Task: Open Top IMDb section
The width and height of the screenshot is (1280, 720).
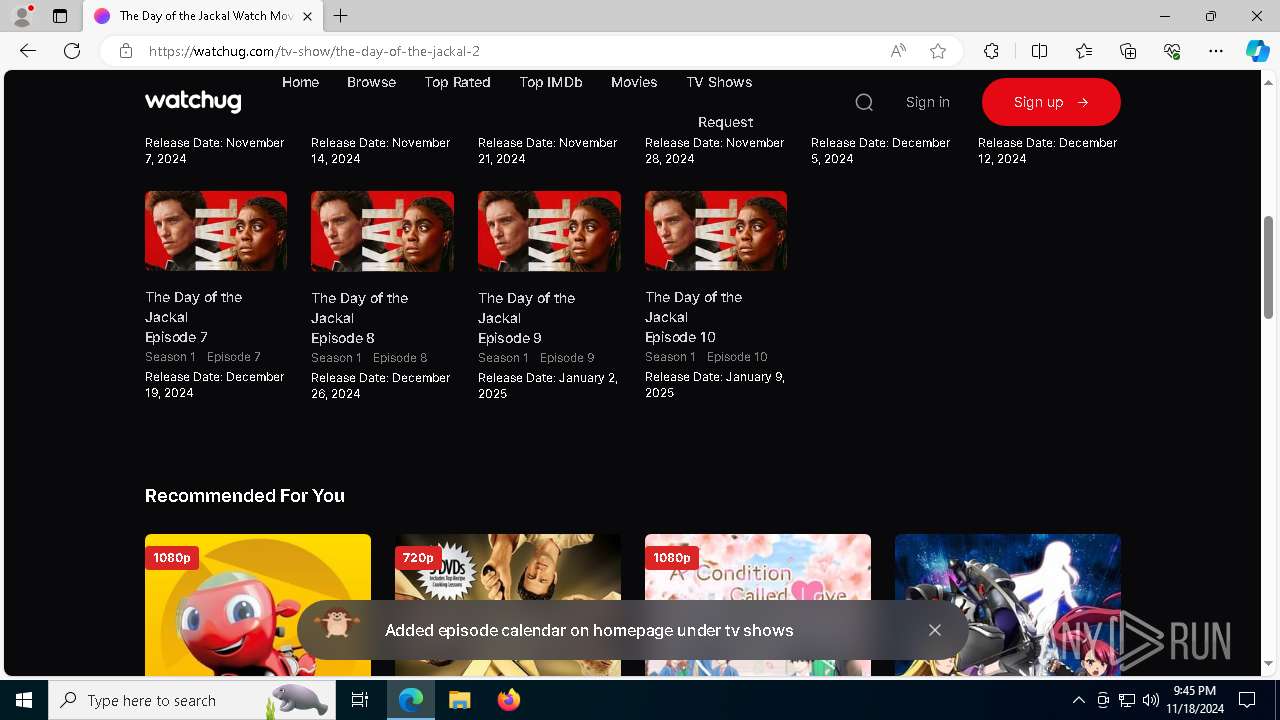Action: (550, 82)
